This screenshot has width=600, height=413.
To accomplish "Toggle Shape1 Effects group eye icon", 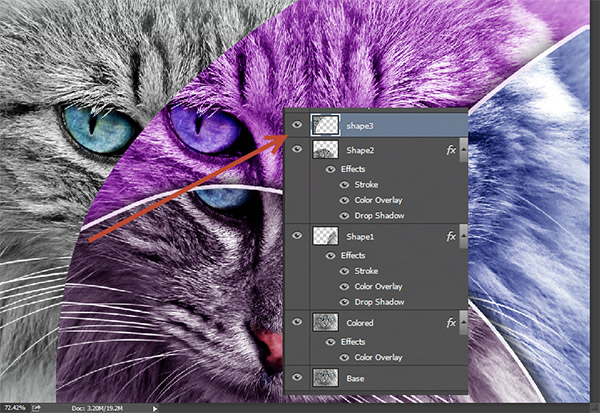I will (x=329, y=255).
